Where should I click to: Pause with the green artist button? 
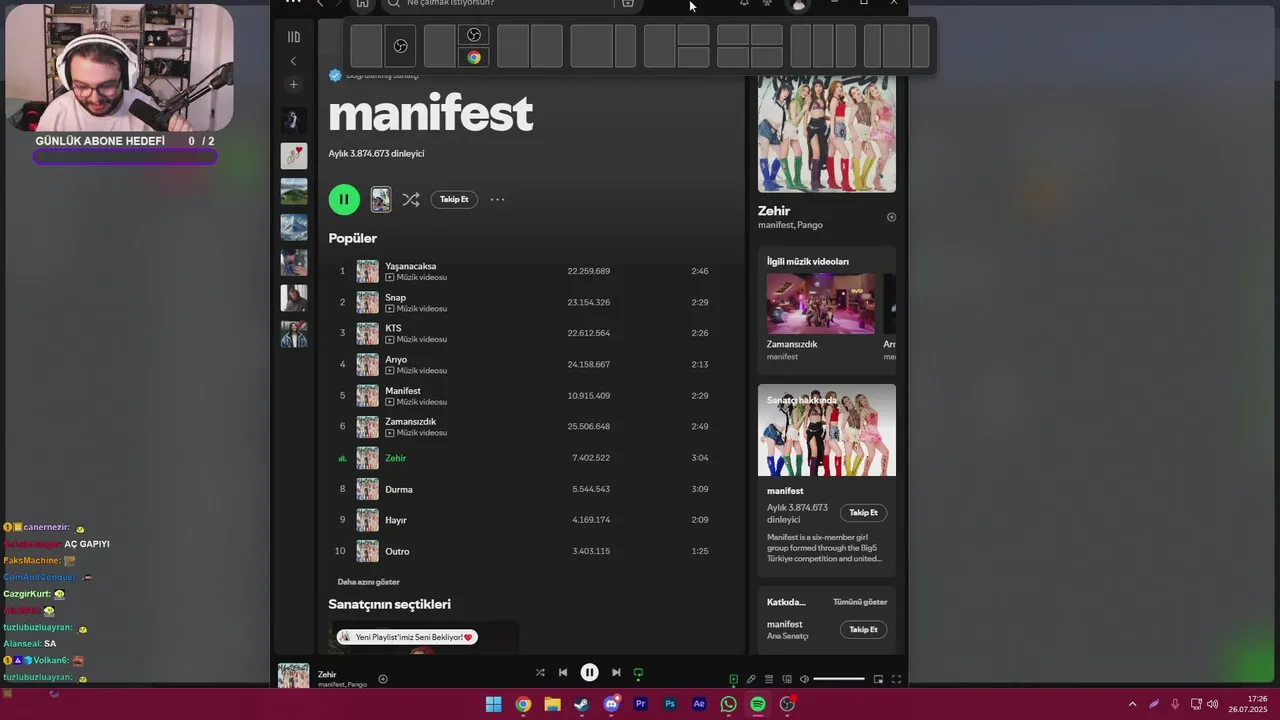coord(344,199)
